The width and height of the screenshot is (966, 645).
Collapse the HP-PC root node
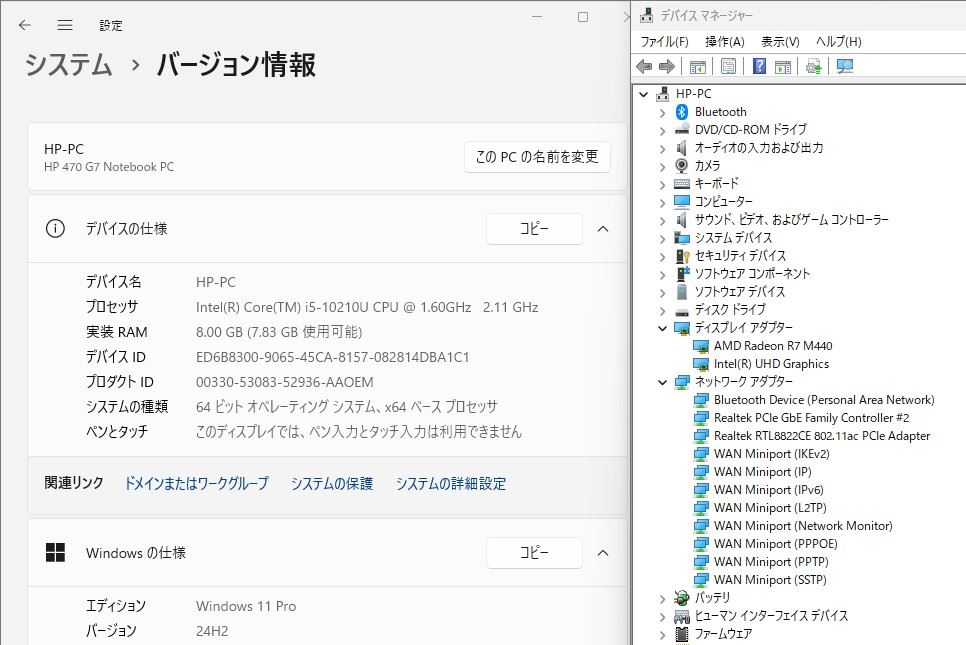point(643,94)
